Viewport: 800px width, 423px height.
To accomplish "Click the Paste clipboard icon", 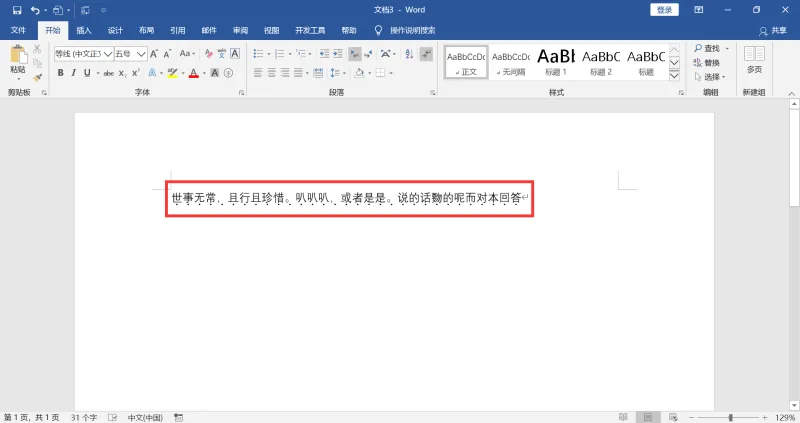I will (x=18, y=56).
